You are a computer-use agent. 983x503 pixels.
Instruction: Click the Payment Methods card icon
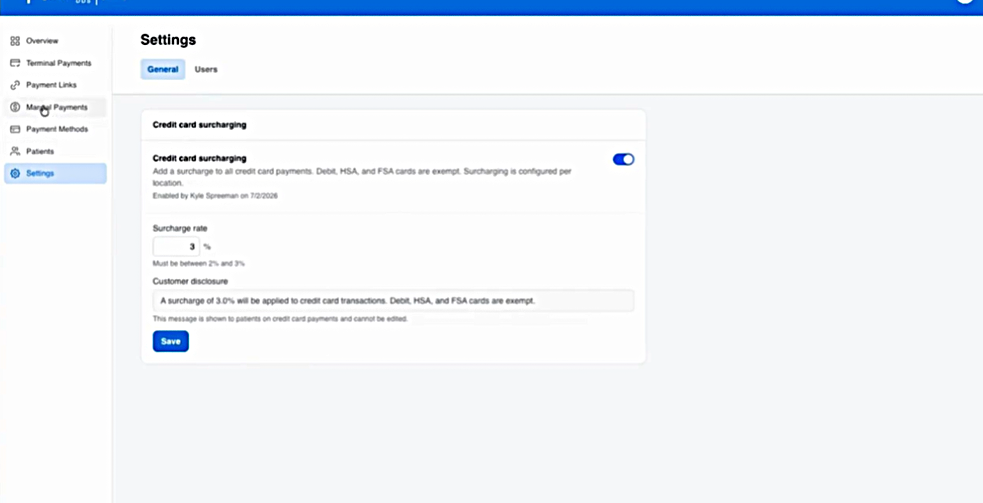pos(15,129)
